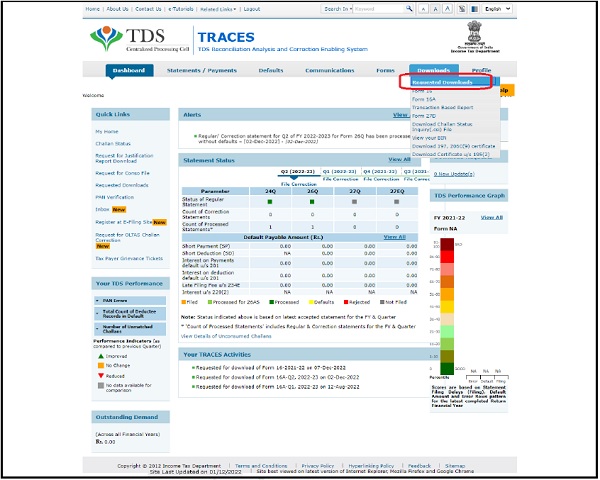Click the Logout link

point(252,9)
